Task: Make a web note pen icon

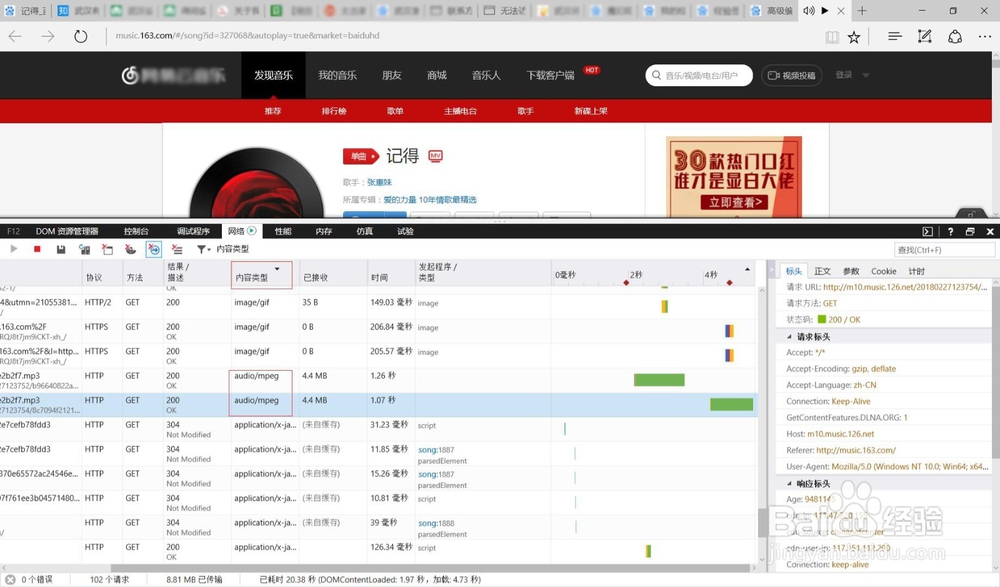Action: tap(924, 36)
